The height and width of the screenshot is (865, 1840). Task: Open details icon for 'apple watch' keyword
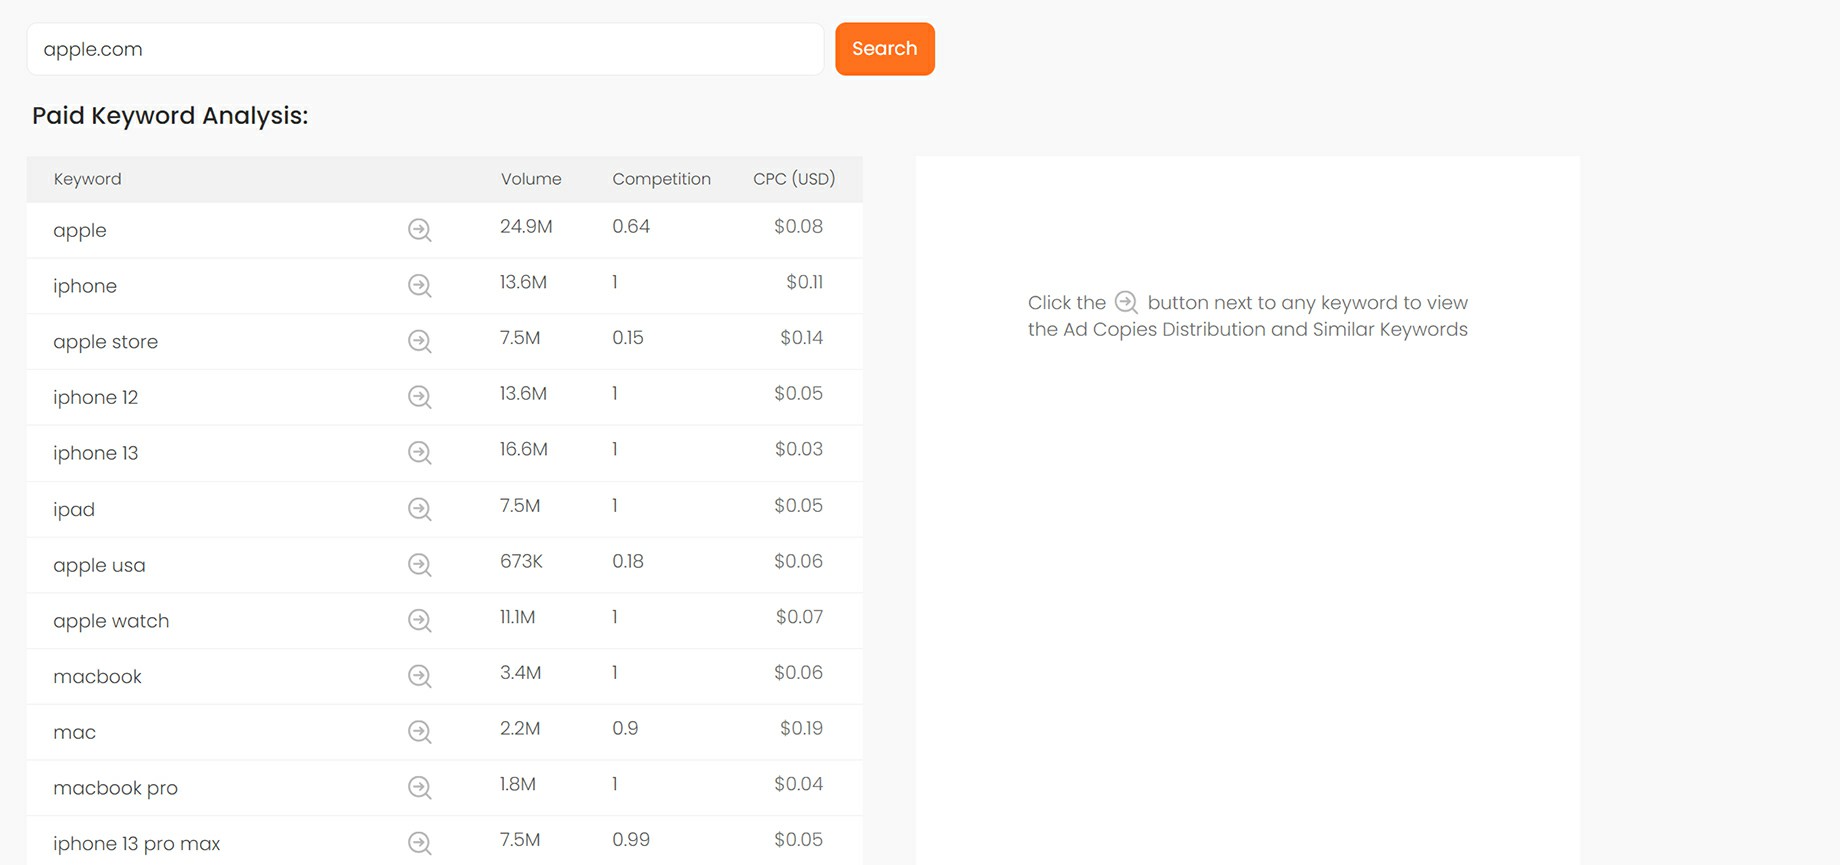coord(420,621)
